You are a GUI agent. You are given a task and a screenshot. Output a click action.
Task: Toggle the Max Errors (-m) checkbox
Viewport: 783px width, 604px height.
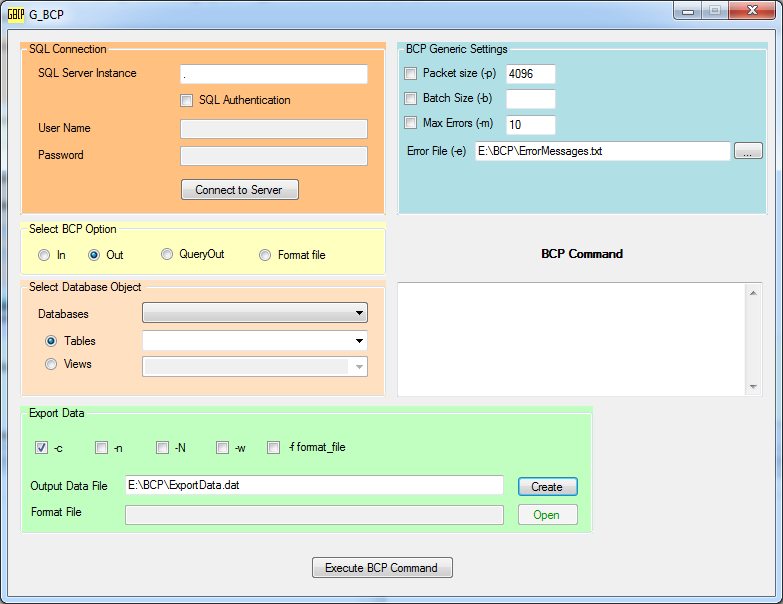[410, 122]
